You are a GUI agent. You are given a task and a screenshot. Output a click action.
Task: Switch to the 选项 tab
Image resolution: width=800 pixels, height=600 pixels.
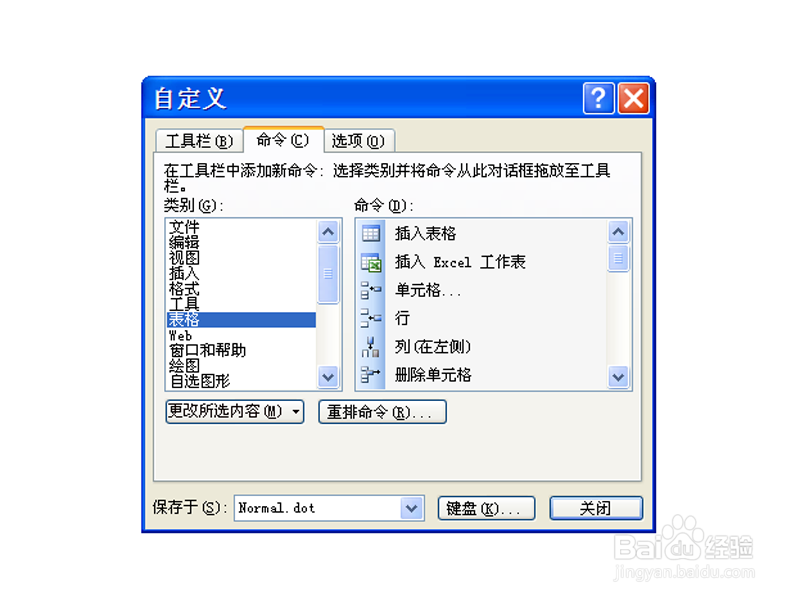[358, 141]
